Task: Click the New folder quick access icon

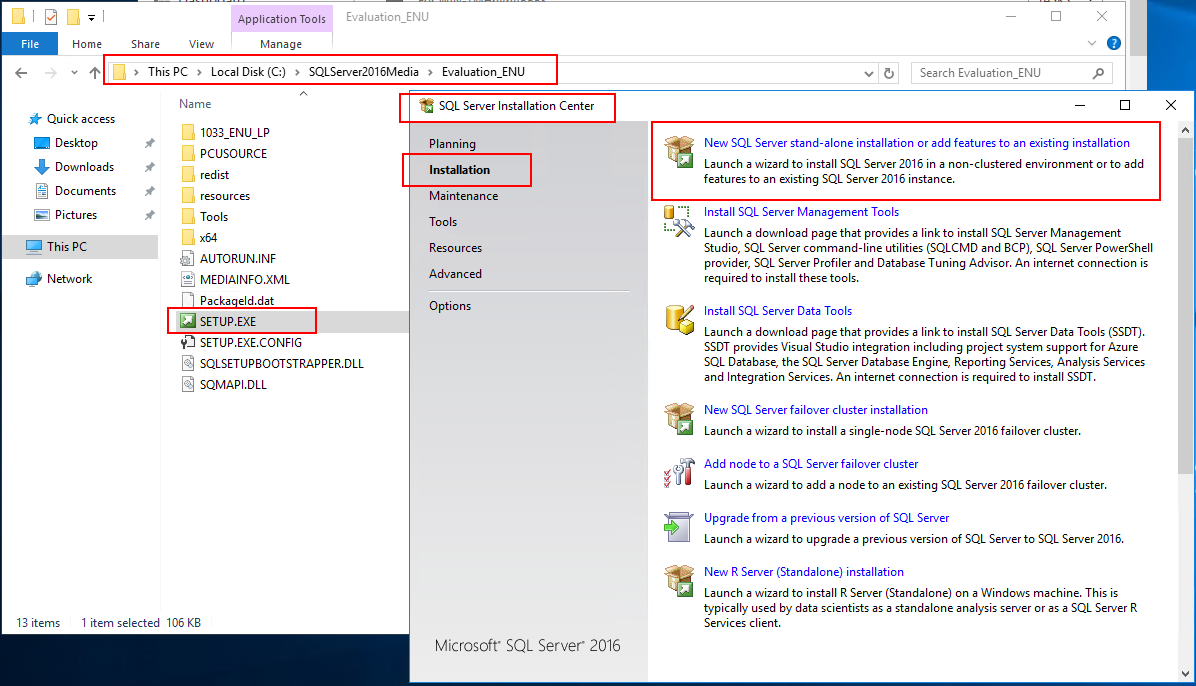Action: coord(73,16)
